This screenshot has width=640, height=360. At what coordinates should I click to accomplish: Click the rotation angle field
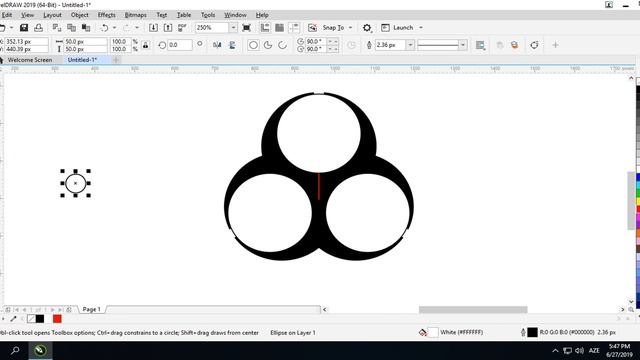point(180,45)
